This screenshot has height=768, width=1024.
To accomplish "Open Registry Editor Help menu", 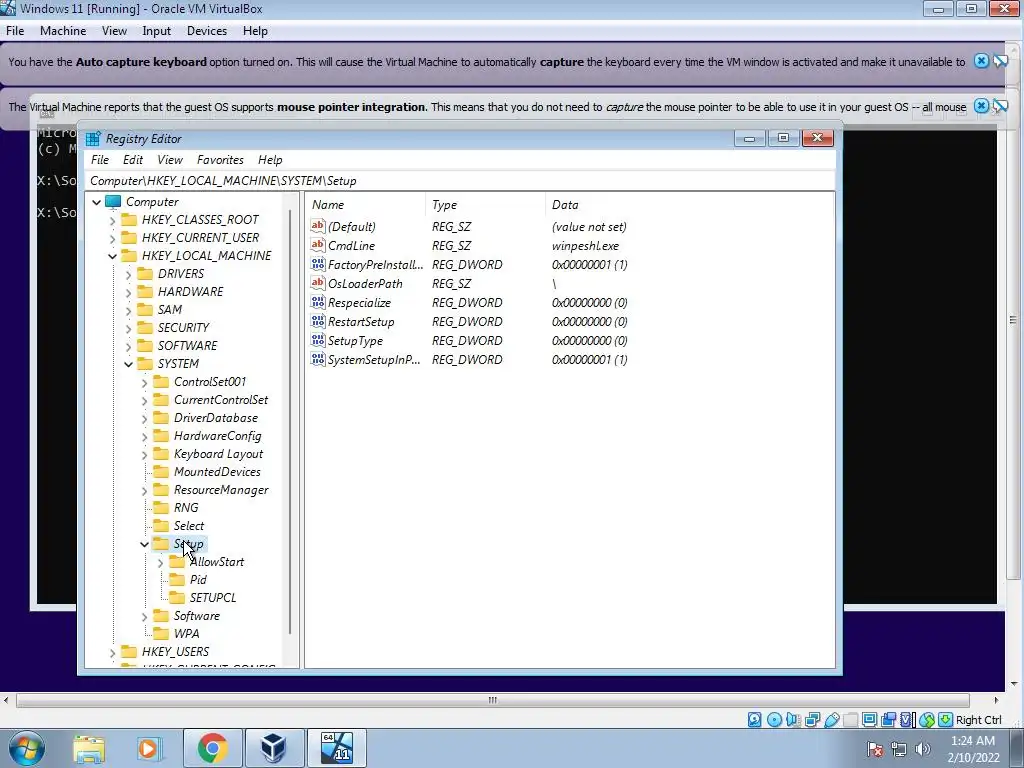I will click(x=270, y=159).
